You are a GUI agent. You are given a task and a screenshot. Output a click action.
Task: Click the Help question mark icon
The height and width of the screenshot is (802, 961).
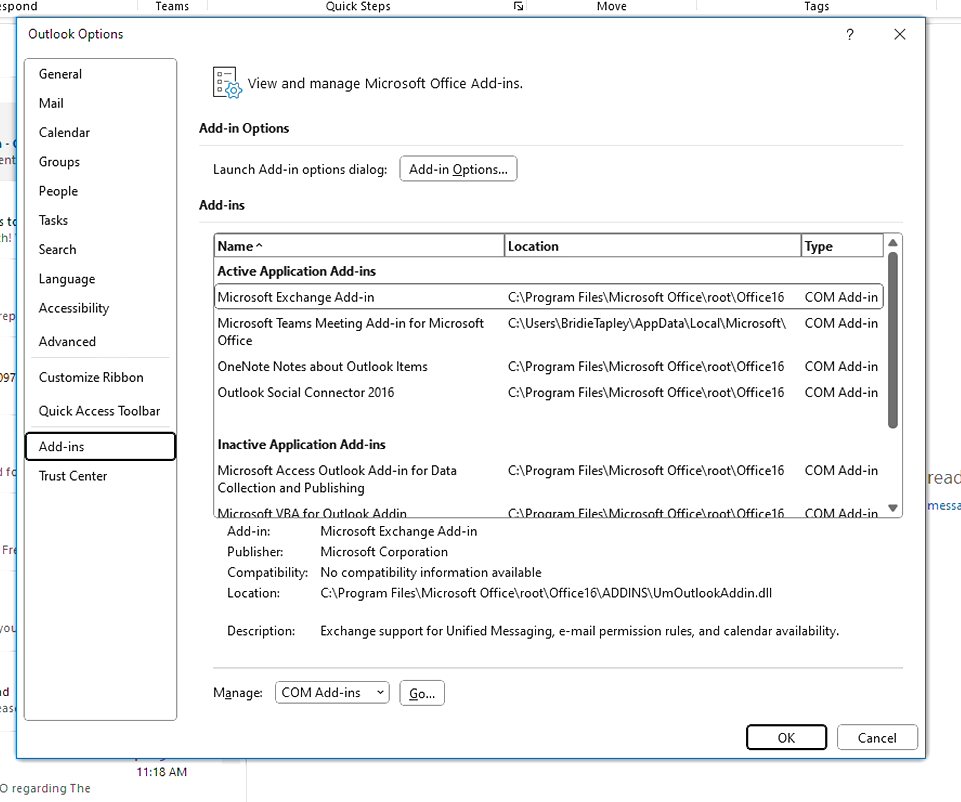point(849,34)
